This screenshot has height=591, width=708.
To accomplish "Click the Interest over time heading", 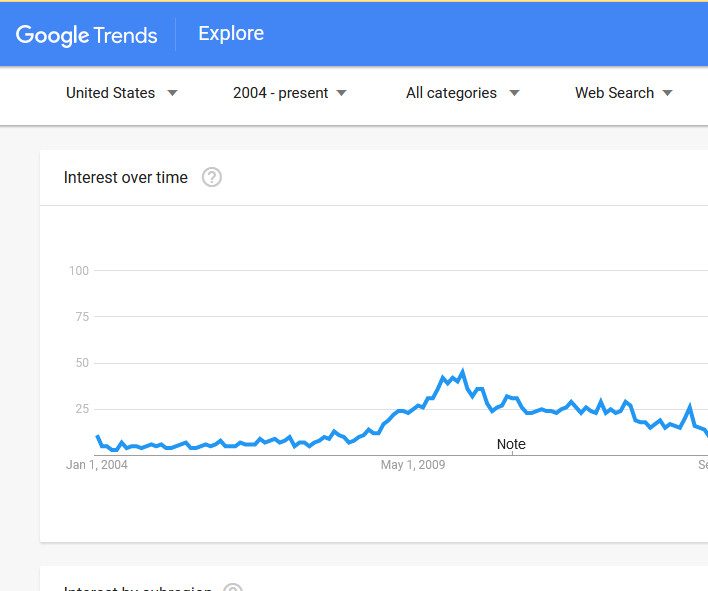I will pyautogui.click(x=125, y=178).
